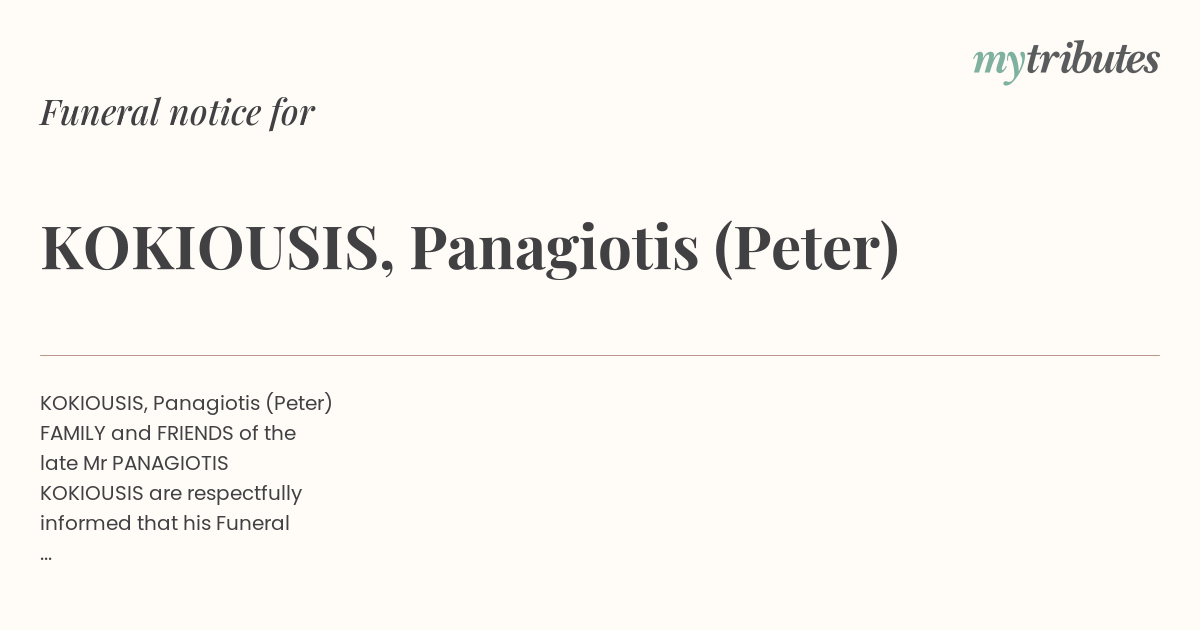Open the large "KOKIOUSIS, Panagiotis (Peter)" title
The height and width of the screenshot is (630, 1200).
(470, 248)
